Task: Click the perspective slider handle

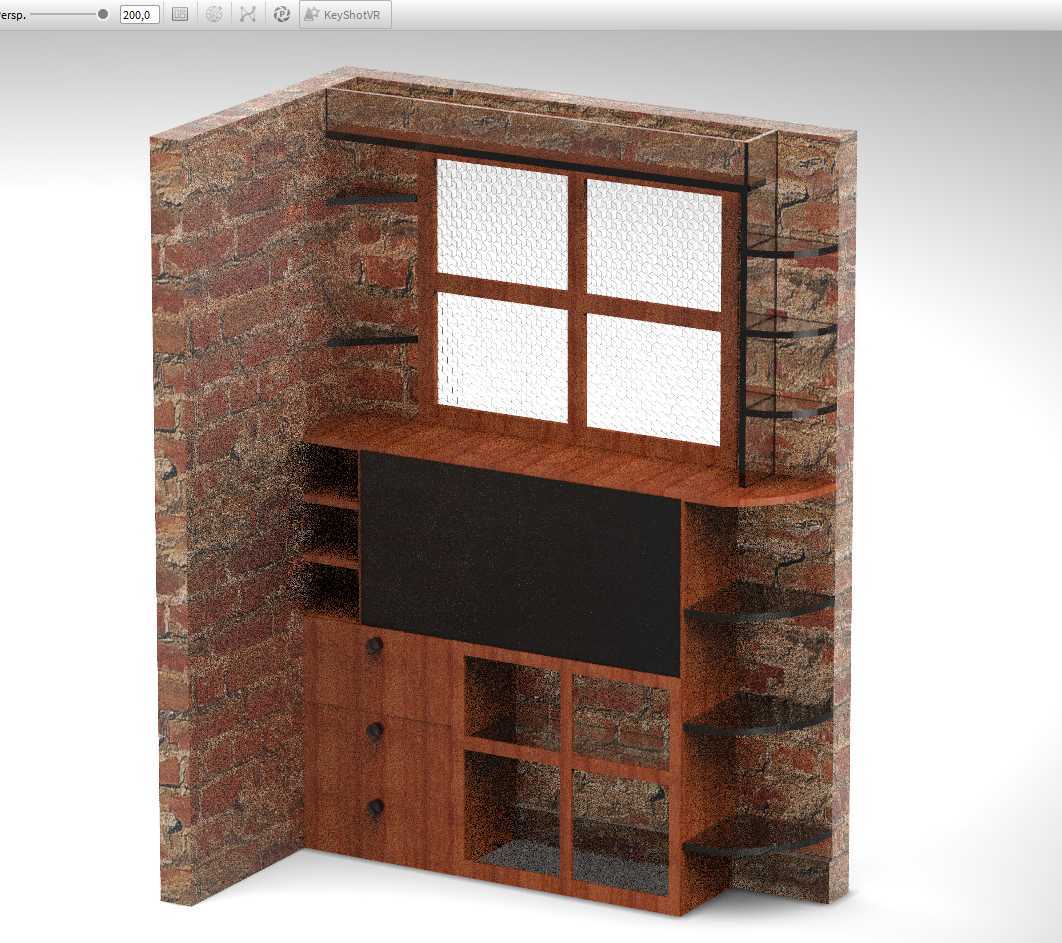Action: pyautogui.click(x=103, y=14)
